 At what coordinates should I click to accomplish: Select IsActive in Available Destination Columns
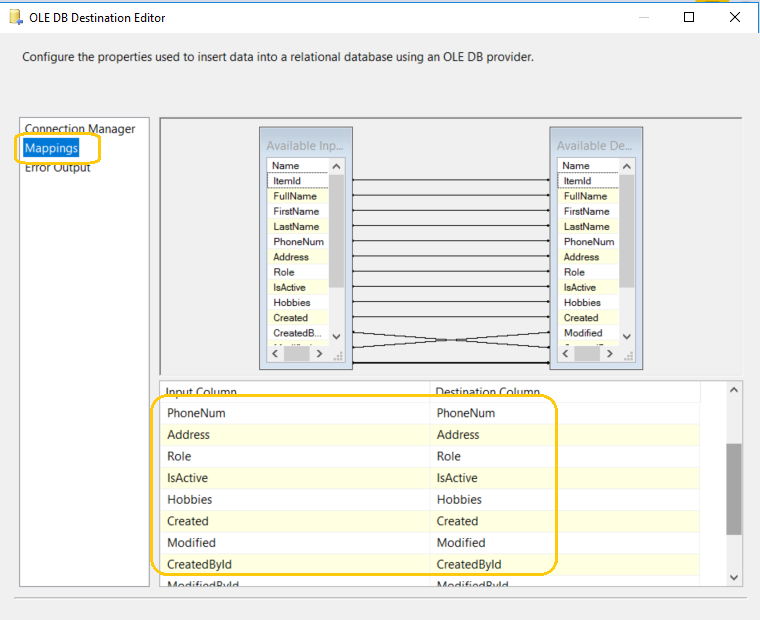[588, 287]
